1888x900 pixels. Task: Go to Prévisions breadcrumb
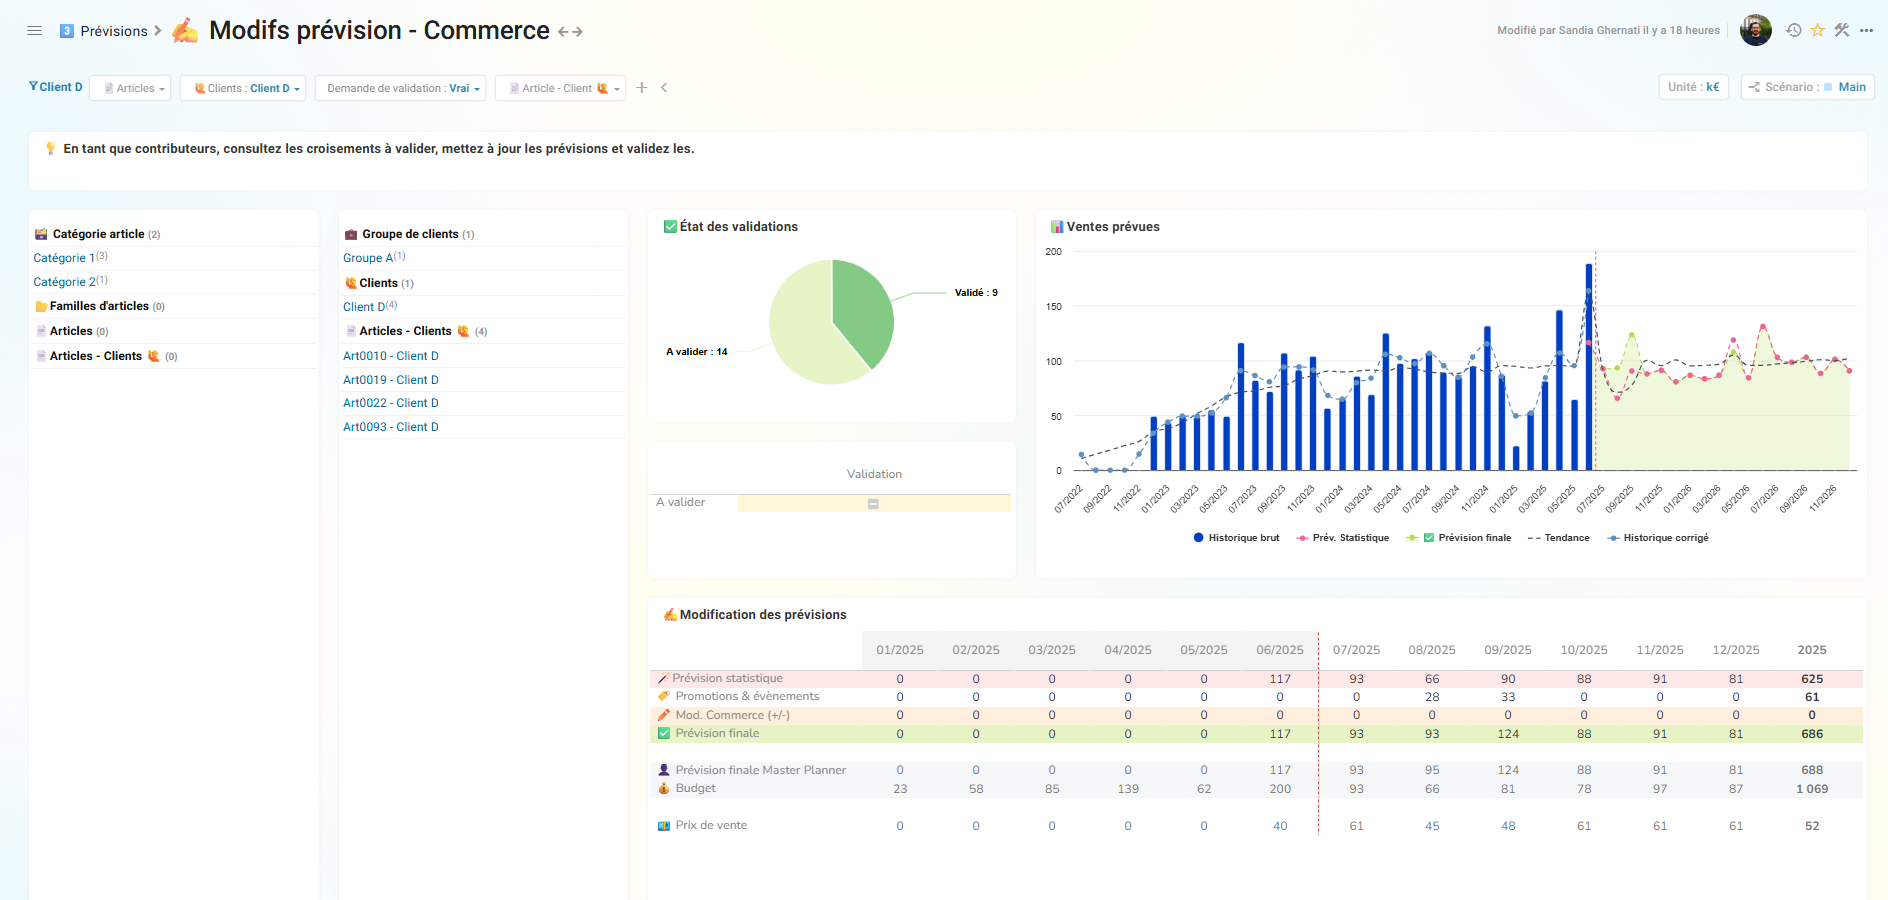(x=113, y=31)
